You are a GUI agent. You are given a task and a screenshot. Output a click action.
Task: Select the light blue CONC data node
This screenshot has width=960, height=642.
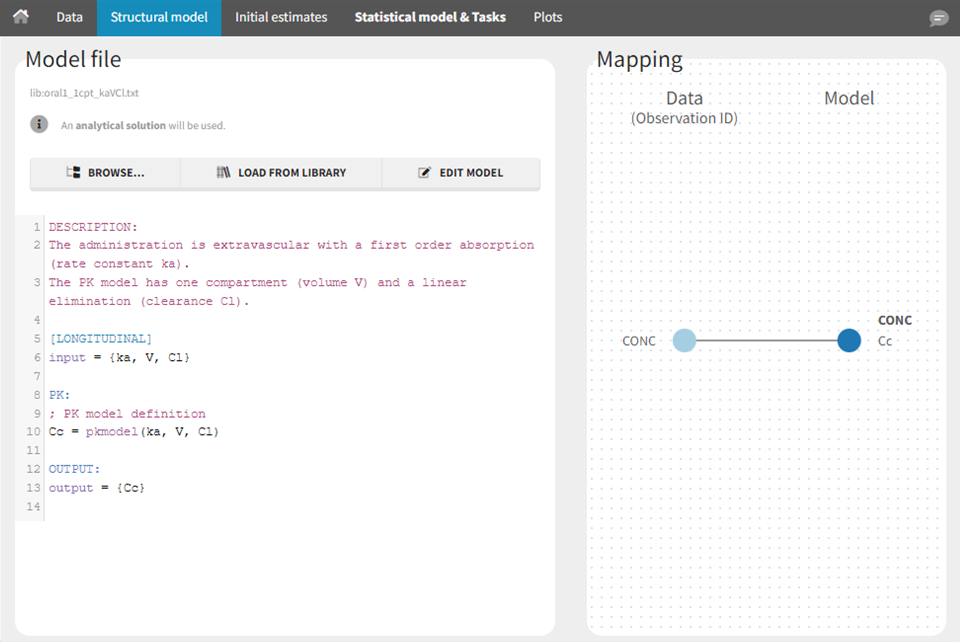[684, 341]
